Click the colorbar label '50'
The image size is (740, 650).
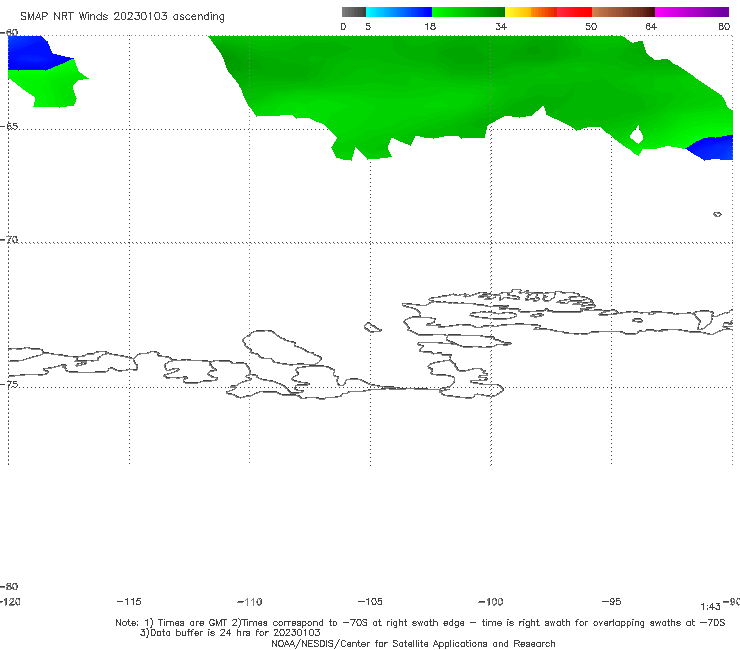[591, 26]
